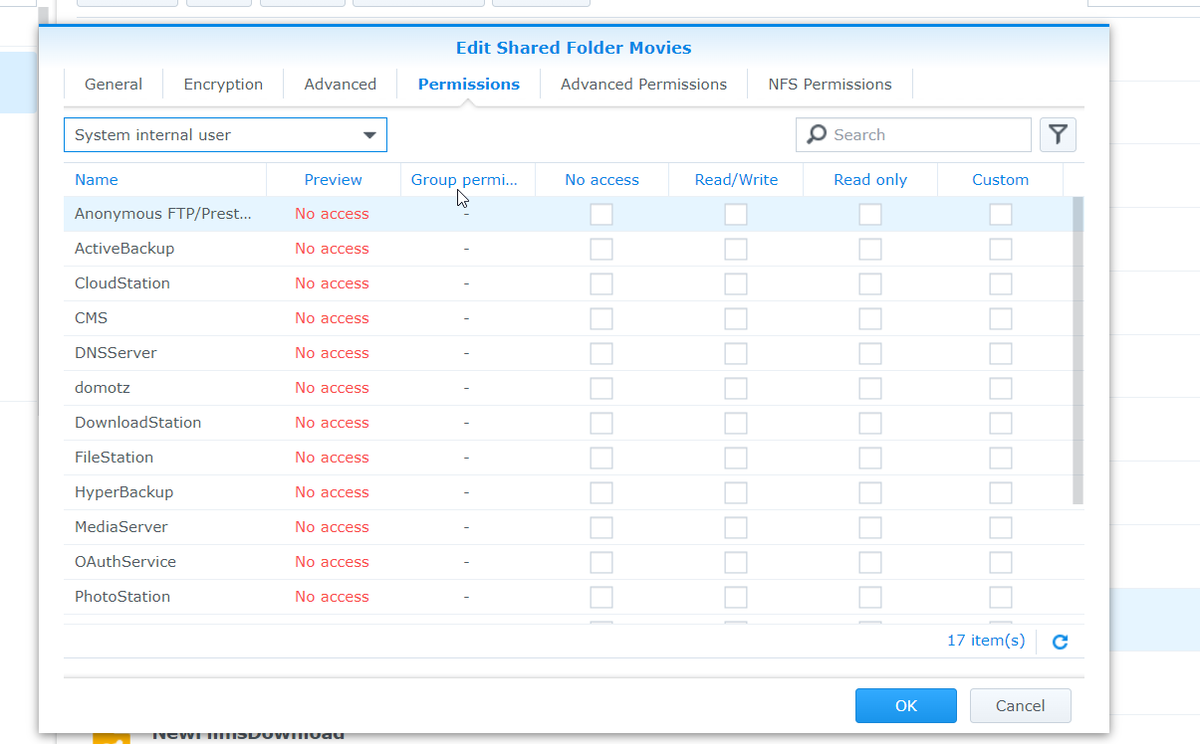
Task: Switch to the Encryption tab
Action: coord(223,84)
